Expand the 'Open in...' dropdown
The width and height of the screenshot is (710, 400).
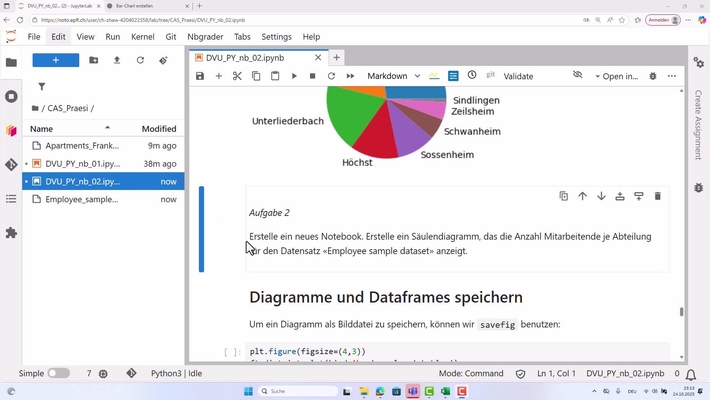(616, 76)
